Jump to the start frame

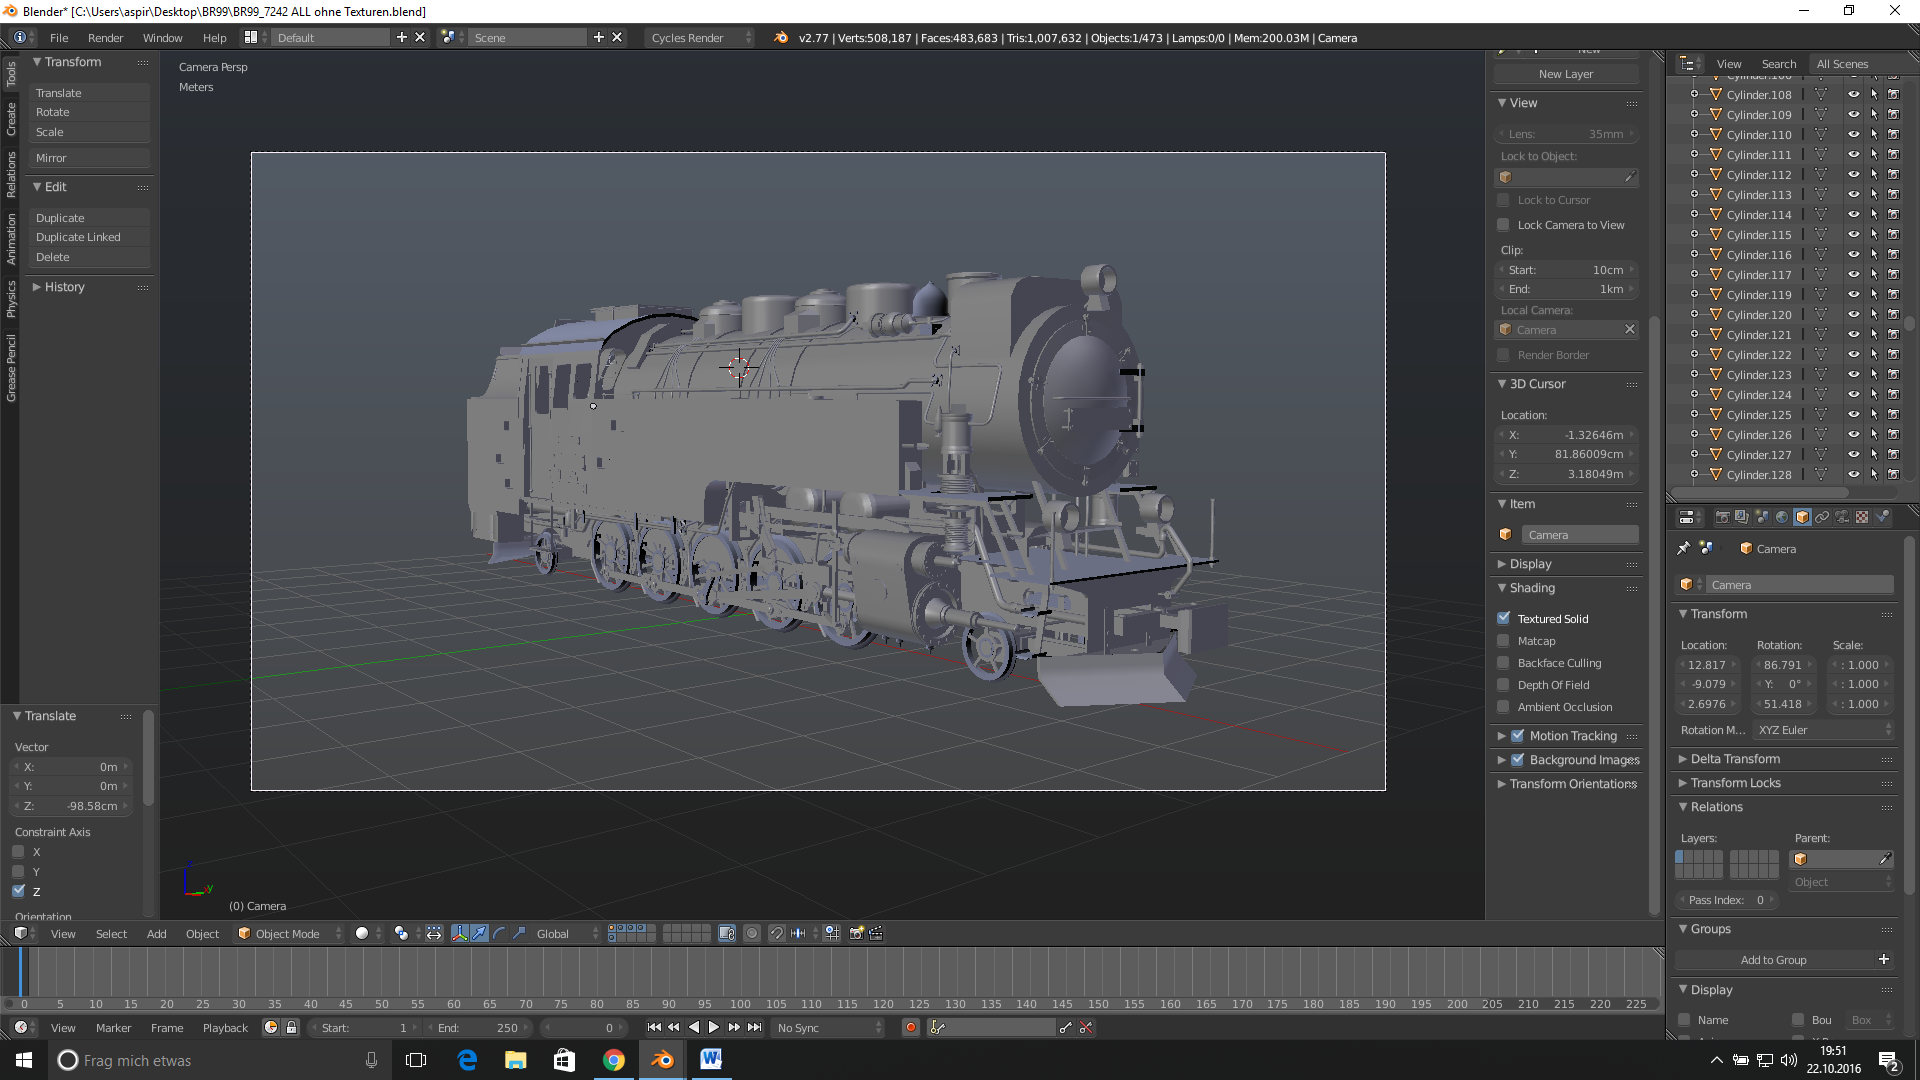coord(654,1027)
